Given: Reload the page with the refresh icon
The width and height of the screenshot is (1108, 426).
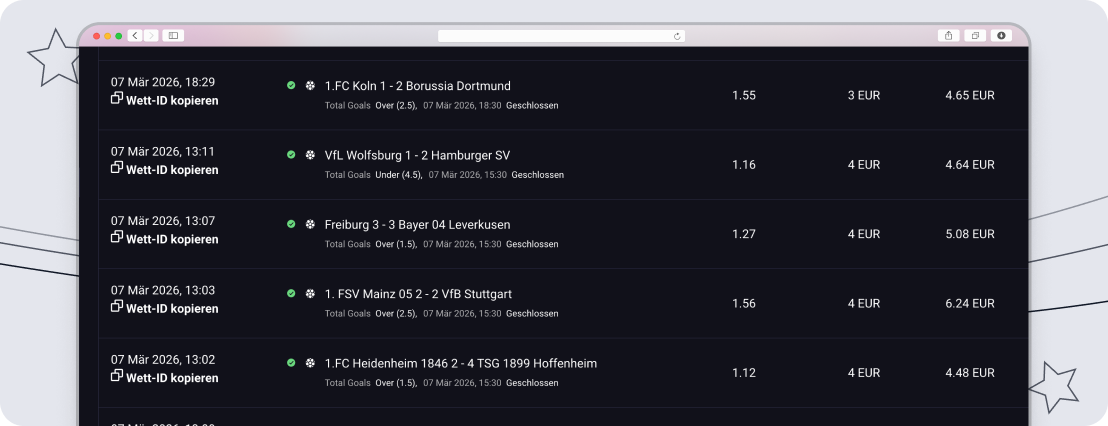Looking at the screenshot, I should pyautogui.click(x=677, y=36).
